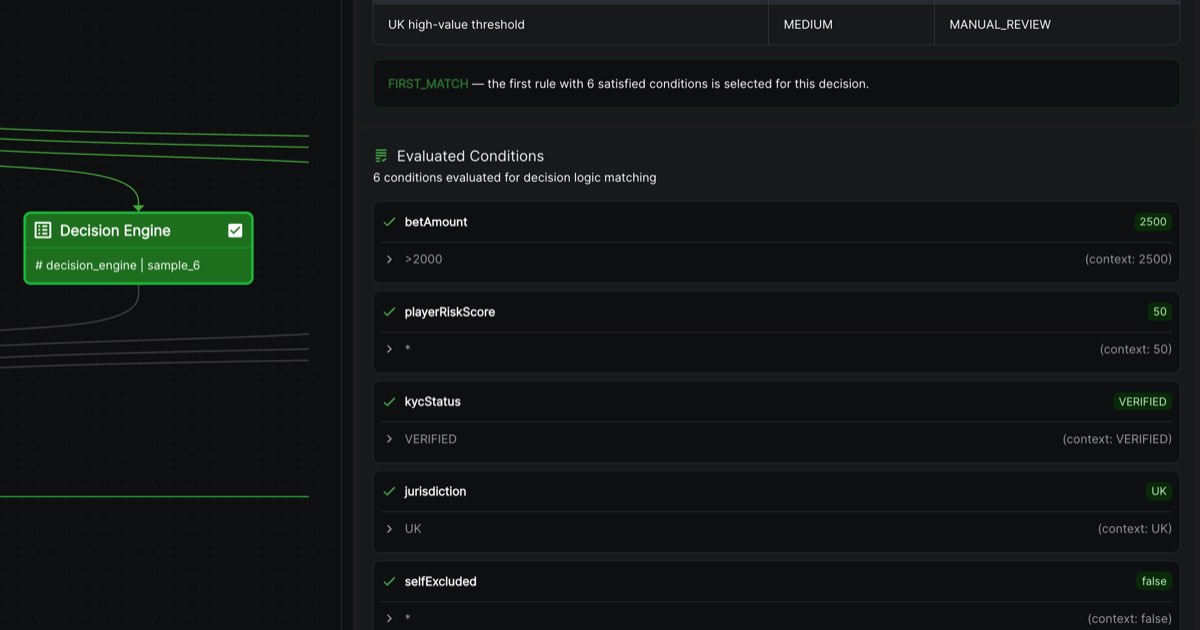The image size is (1200, 630).
Task: Click the selfExcluded condition name
Action: 441,582
